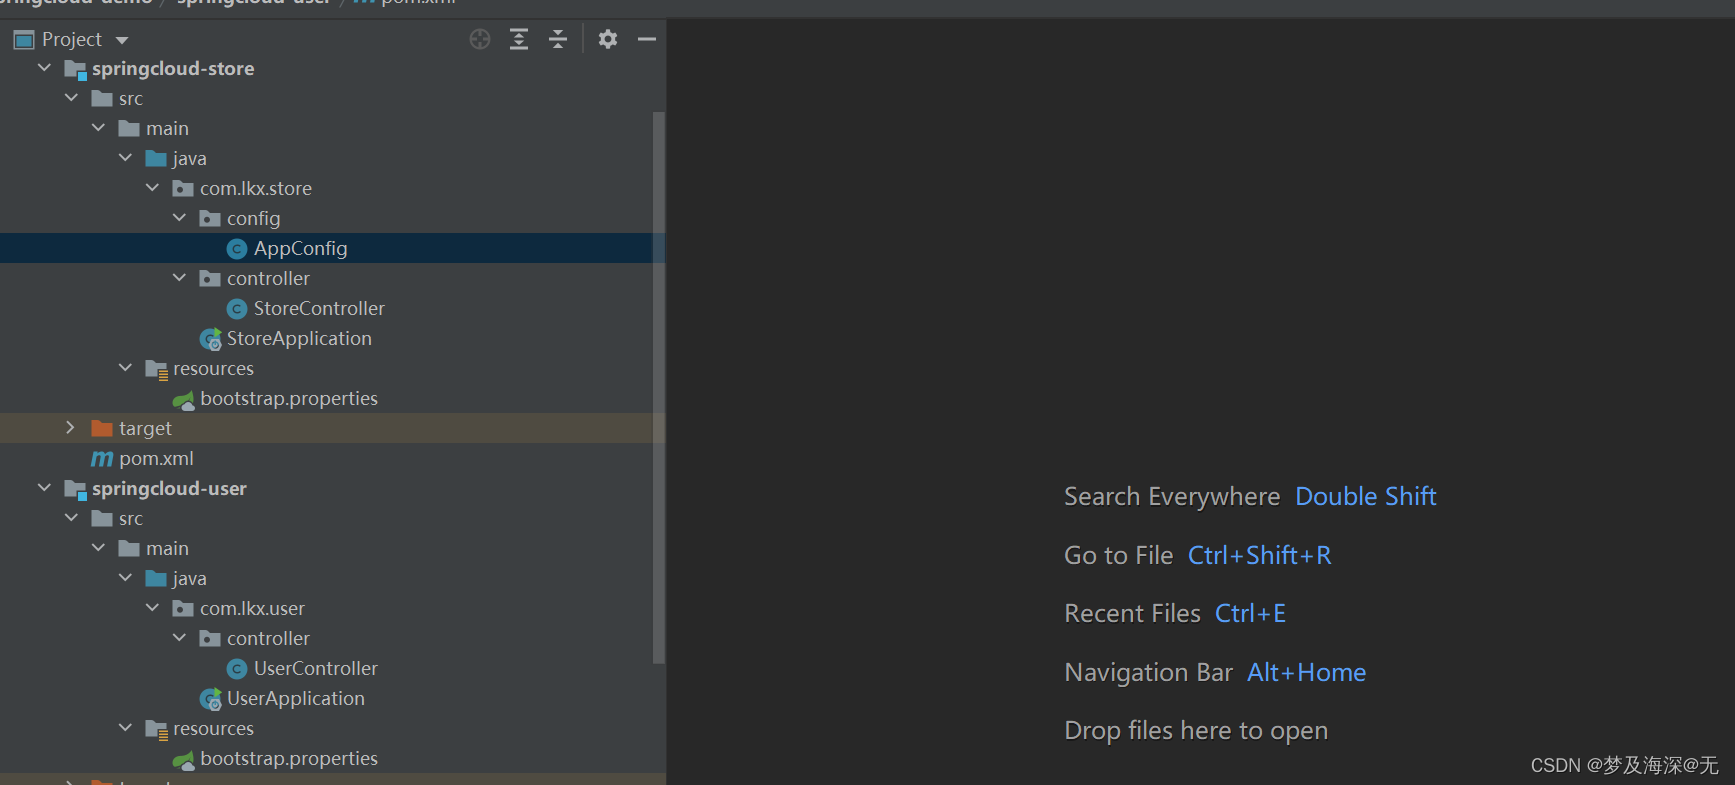Screen dimensions: 1735x785
Task: Collapse the main folder under springcloud-store
Action: click(x=98, y=128)
